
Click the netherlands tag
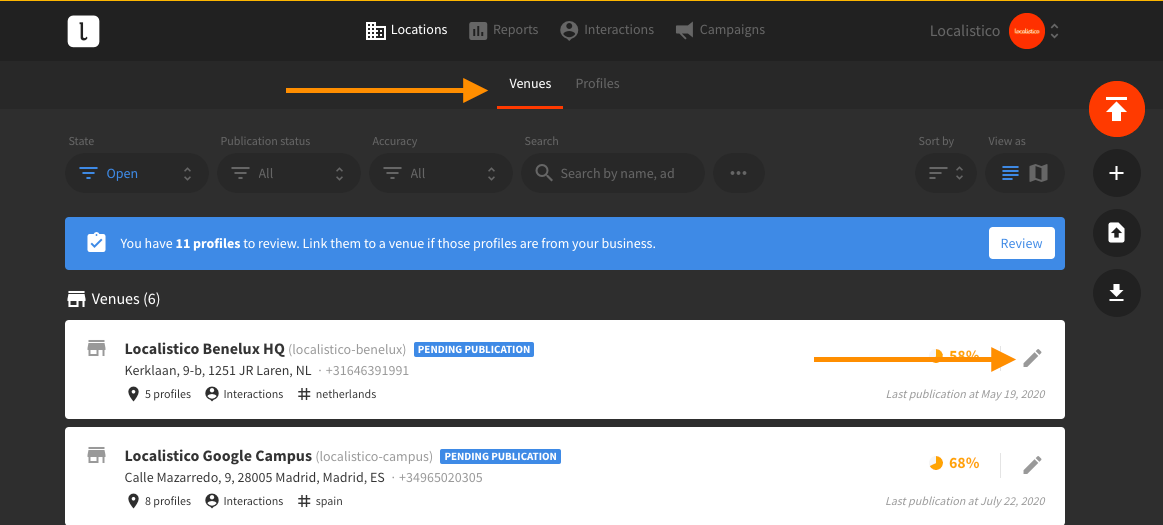tap(337, 394)
